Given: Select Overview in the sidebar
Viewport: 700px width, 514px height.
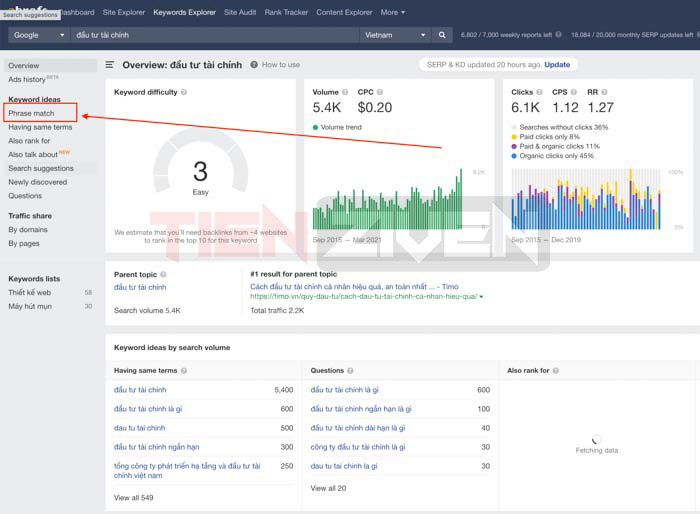Looking at the screenshot, I should [50, 66].
